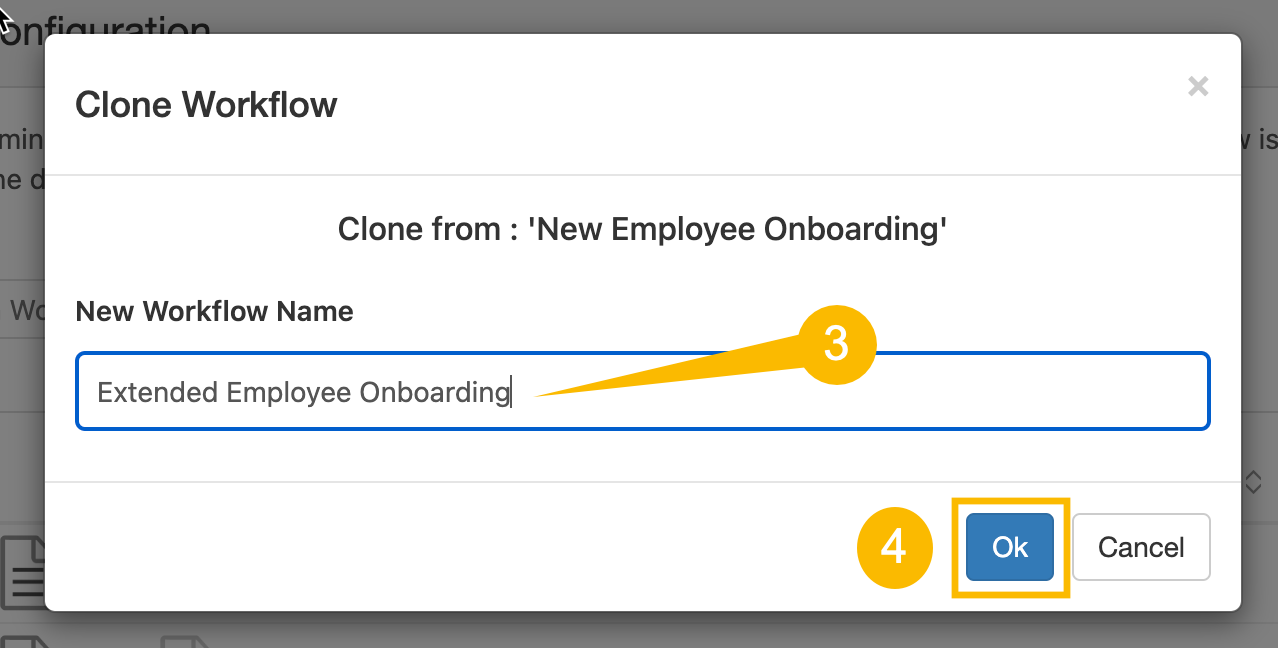Click the New Workflow Name label

pos(214,311)
